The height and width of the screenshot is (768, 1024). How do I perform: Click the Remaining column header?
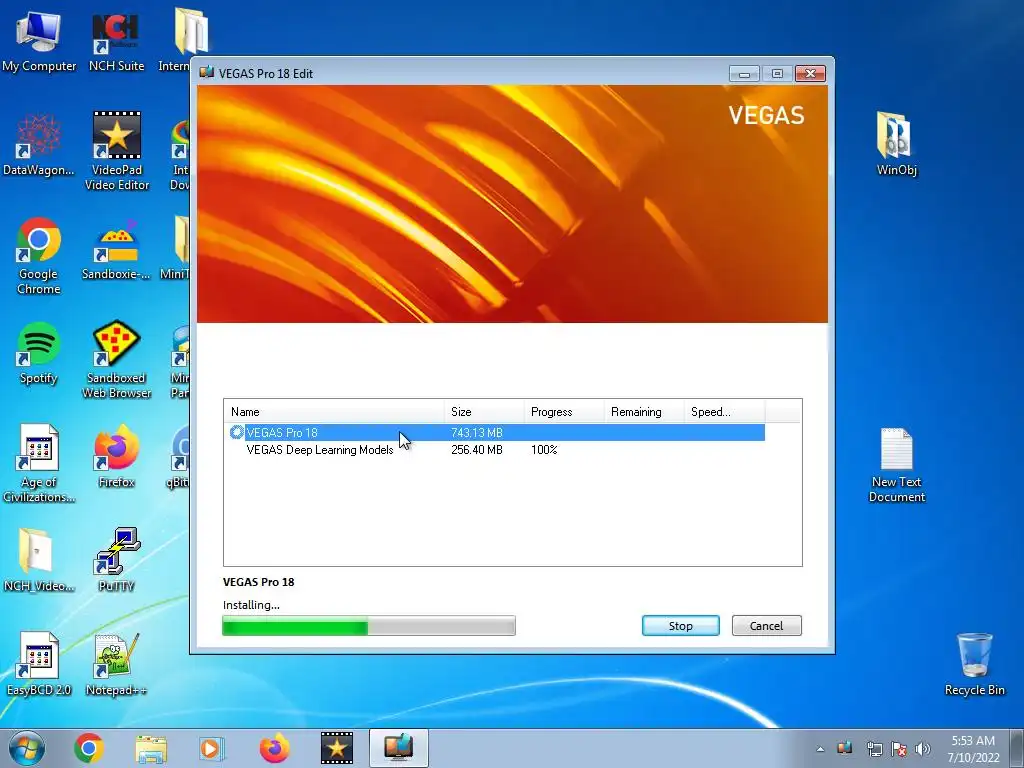tap(643, 412)
